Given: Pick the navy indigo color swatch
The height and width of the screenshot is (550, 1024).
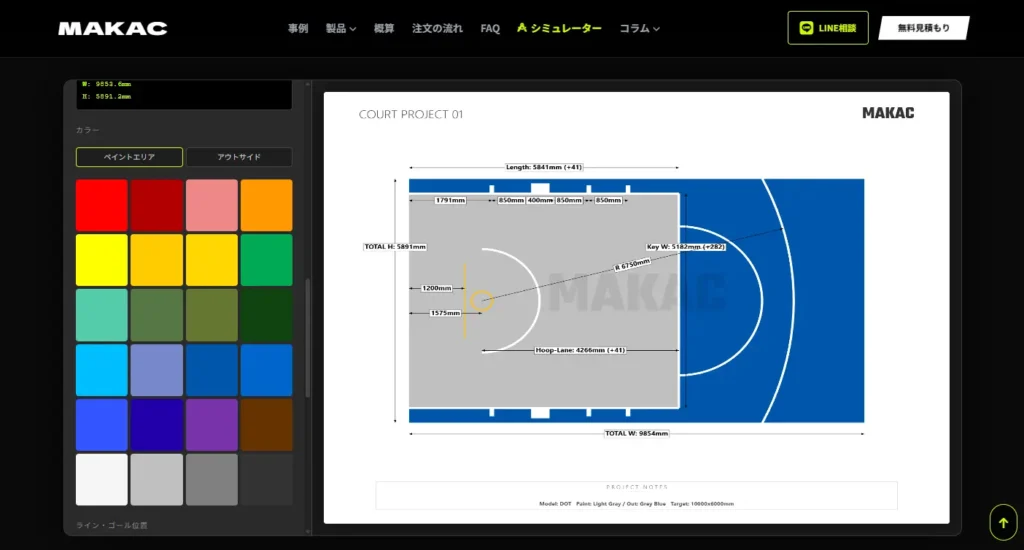Looking at the screenshot, I should pos(157,425).
